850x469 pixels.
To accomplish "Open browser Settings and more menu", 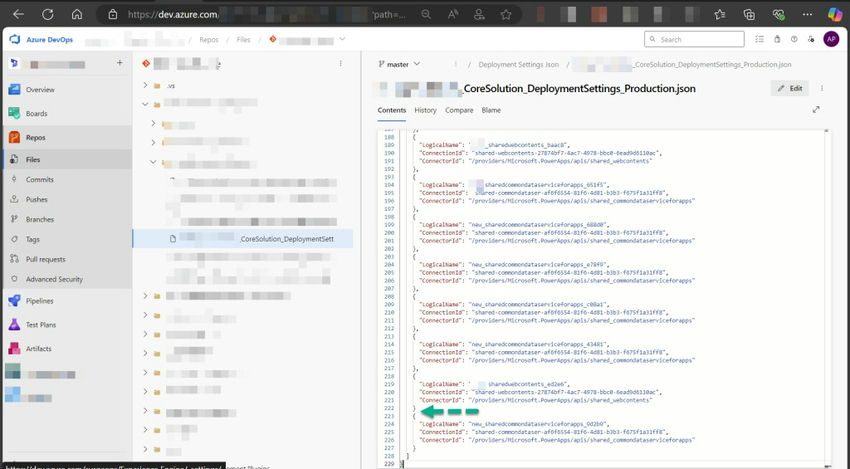I will click(x=807, y=15).
